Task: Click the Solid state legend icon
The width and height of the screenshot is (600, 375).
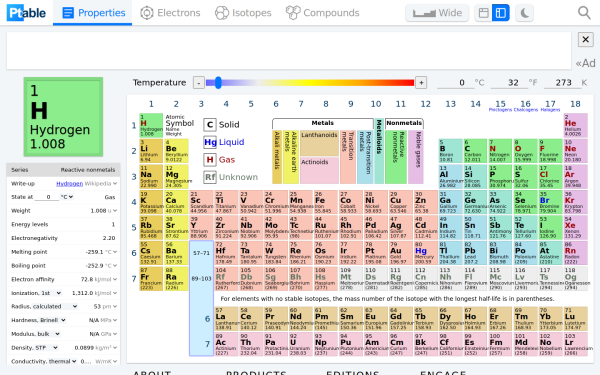Action: (x=210, y=125)
